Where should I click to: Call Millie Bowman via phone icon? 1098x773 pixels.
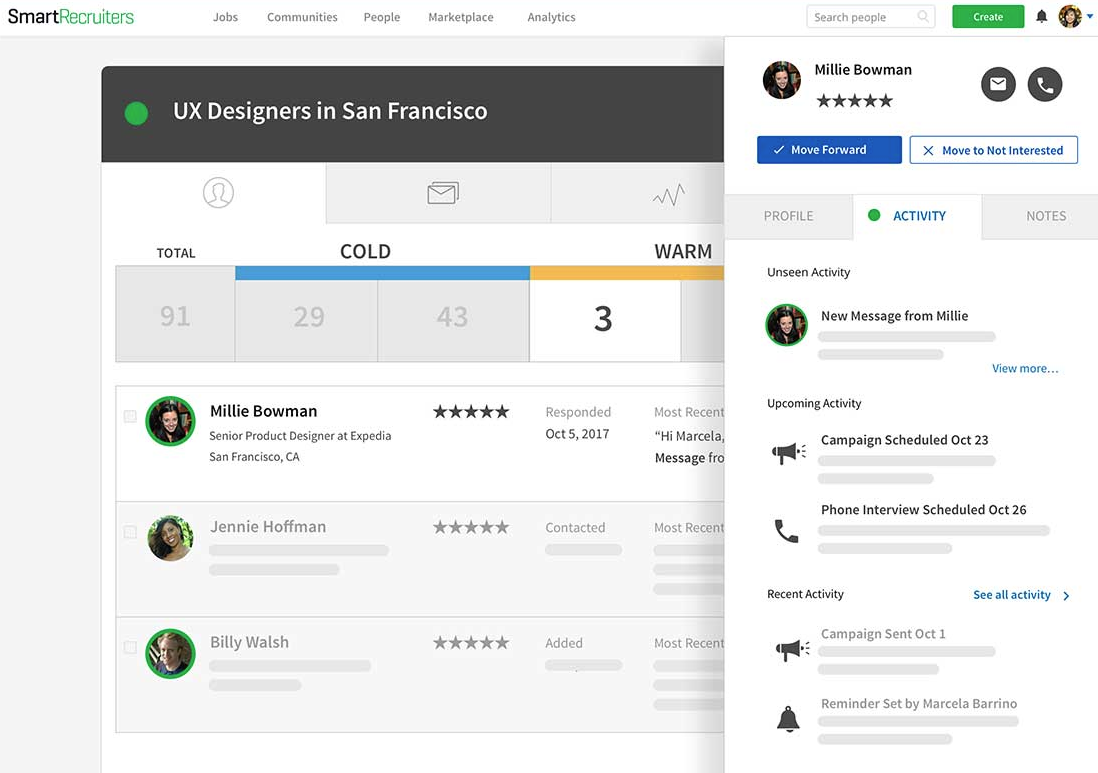1045,84
